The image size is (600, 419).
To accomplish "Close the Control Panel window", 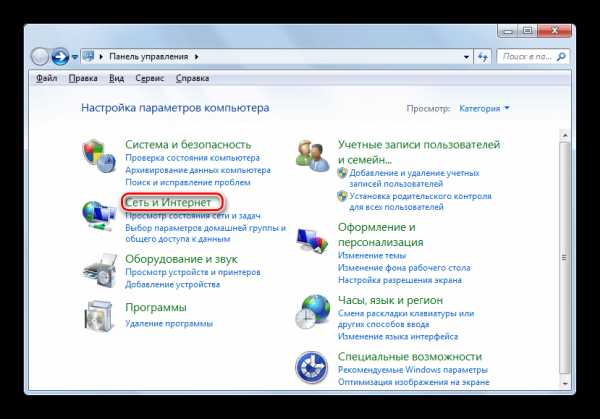I will click(554, 31).
